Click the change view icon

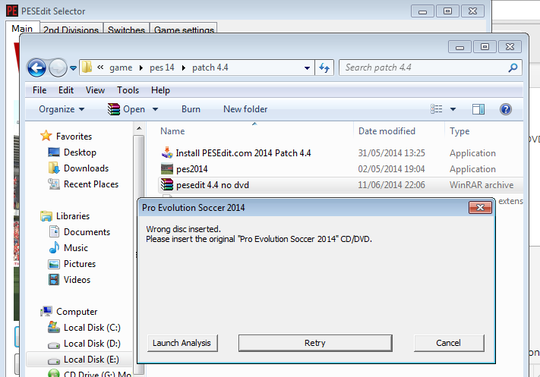click(436, 109)
